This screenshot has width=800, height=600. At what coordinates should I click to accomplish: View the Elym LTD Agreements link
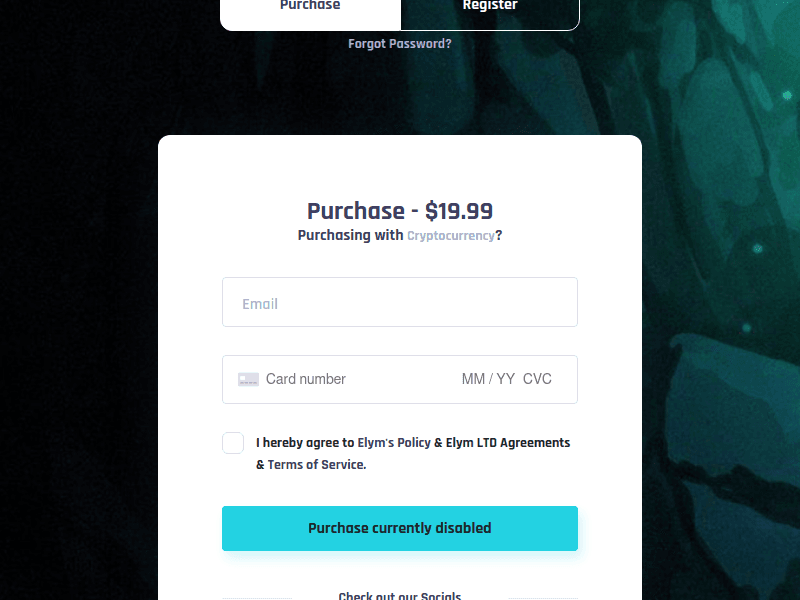point(508,443)
